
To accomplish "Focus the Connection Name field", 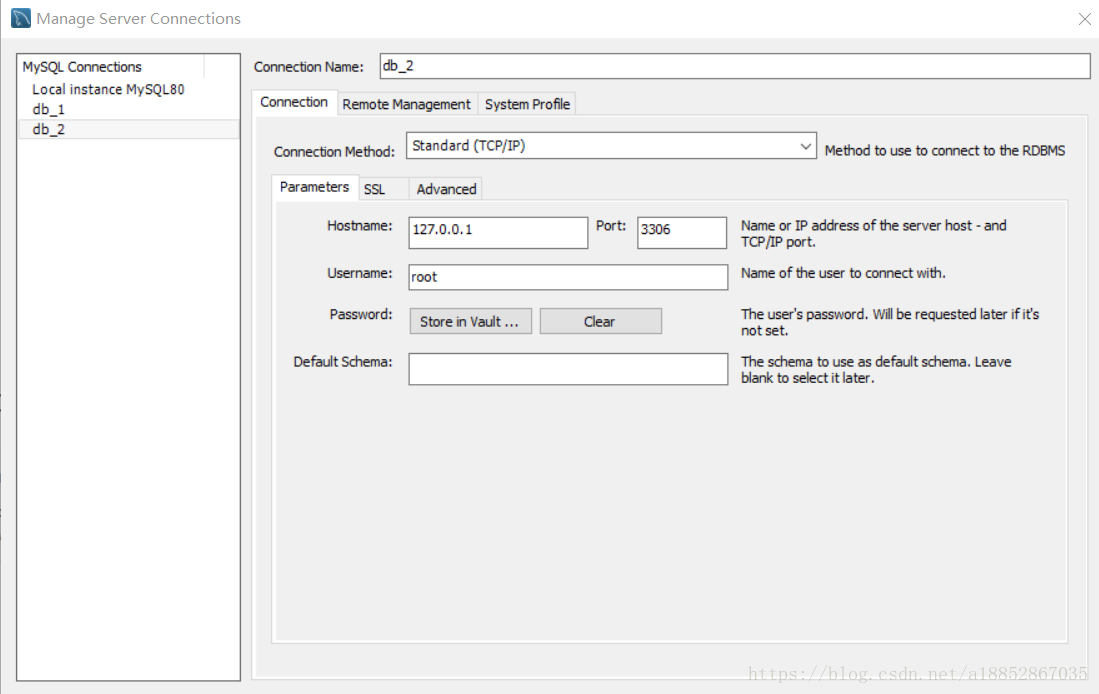I will coord(735,66).
